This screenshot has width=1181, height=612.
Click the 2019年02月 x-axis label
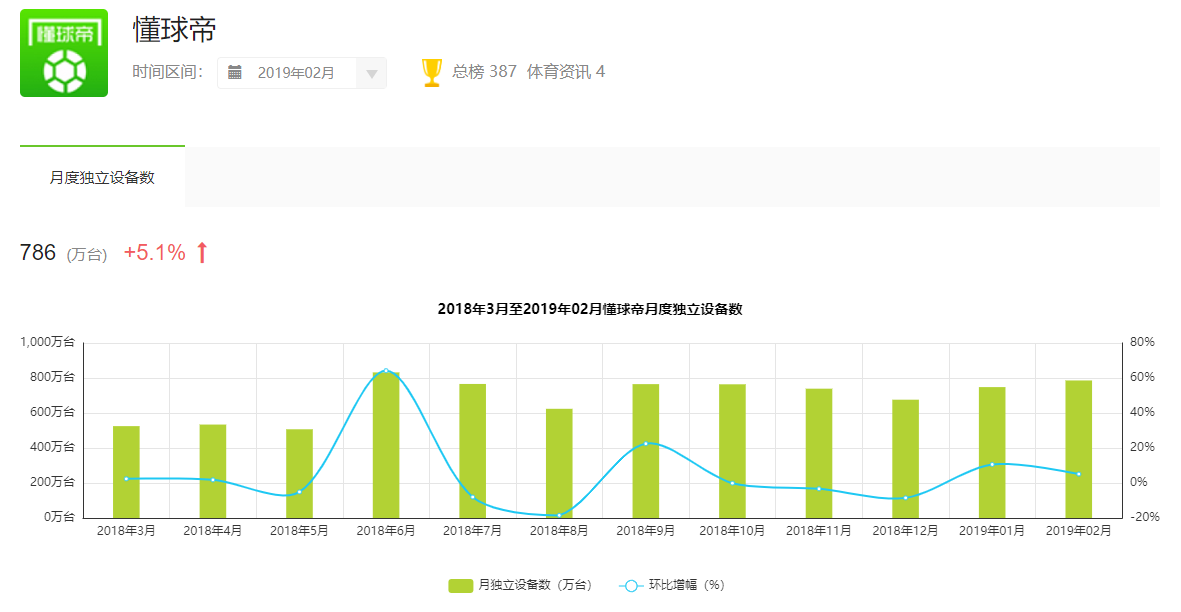pos(1079,531)
